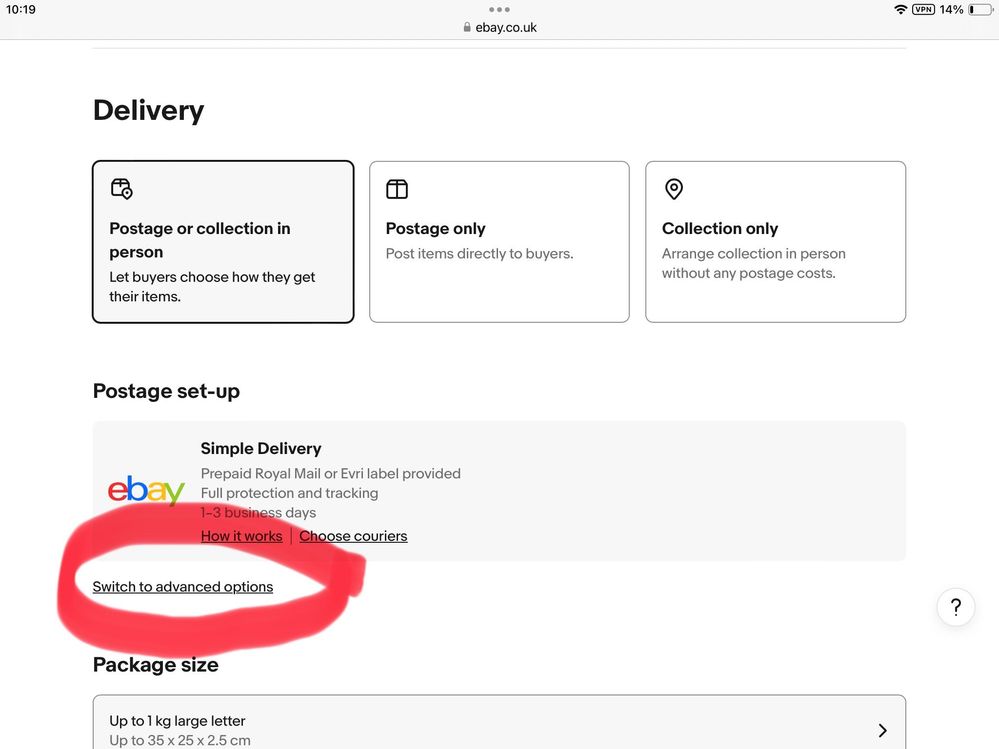The width and height of the screenshot is (999, 749).
Task: Tap the ebay.co.uk address bar
Action: click(506, 28)
